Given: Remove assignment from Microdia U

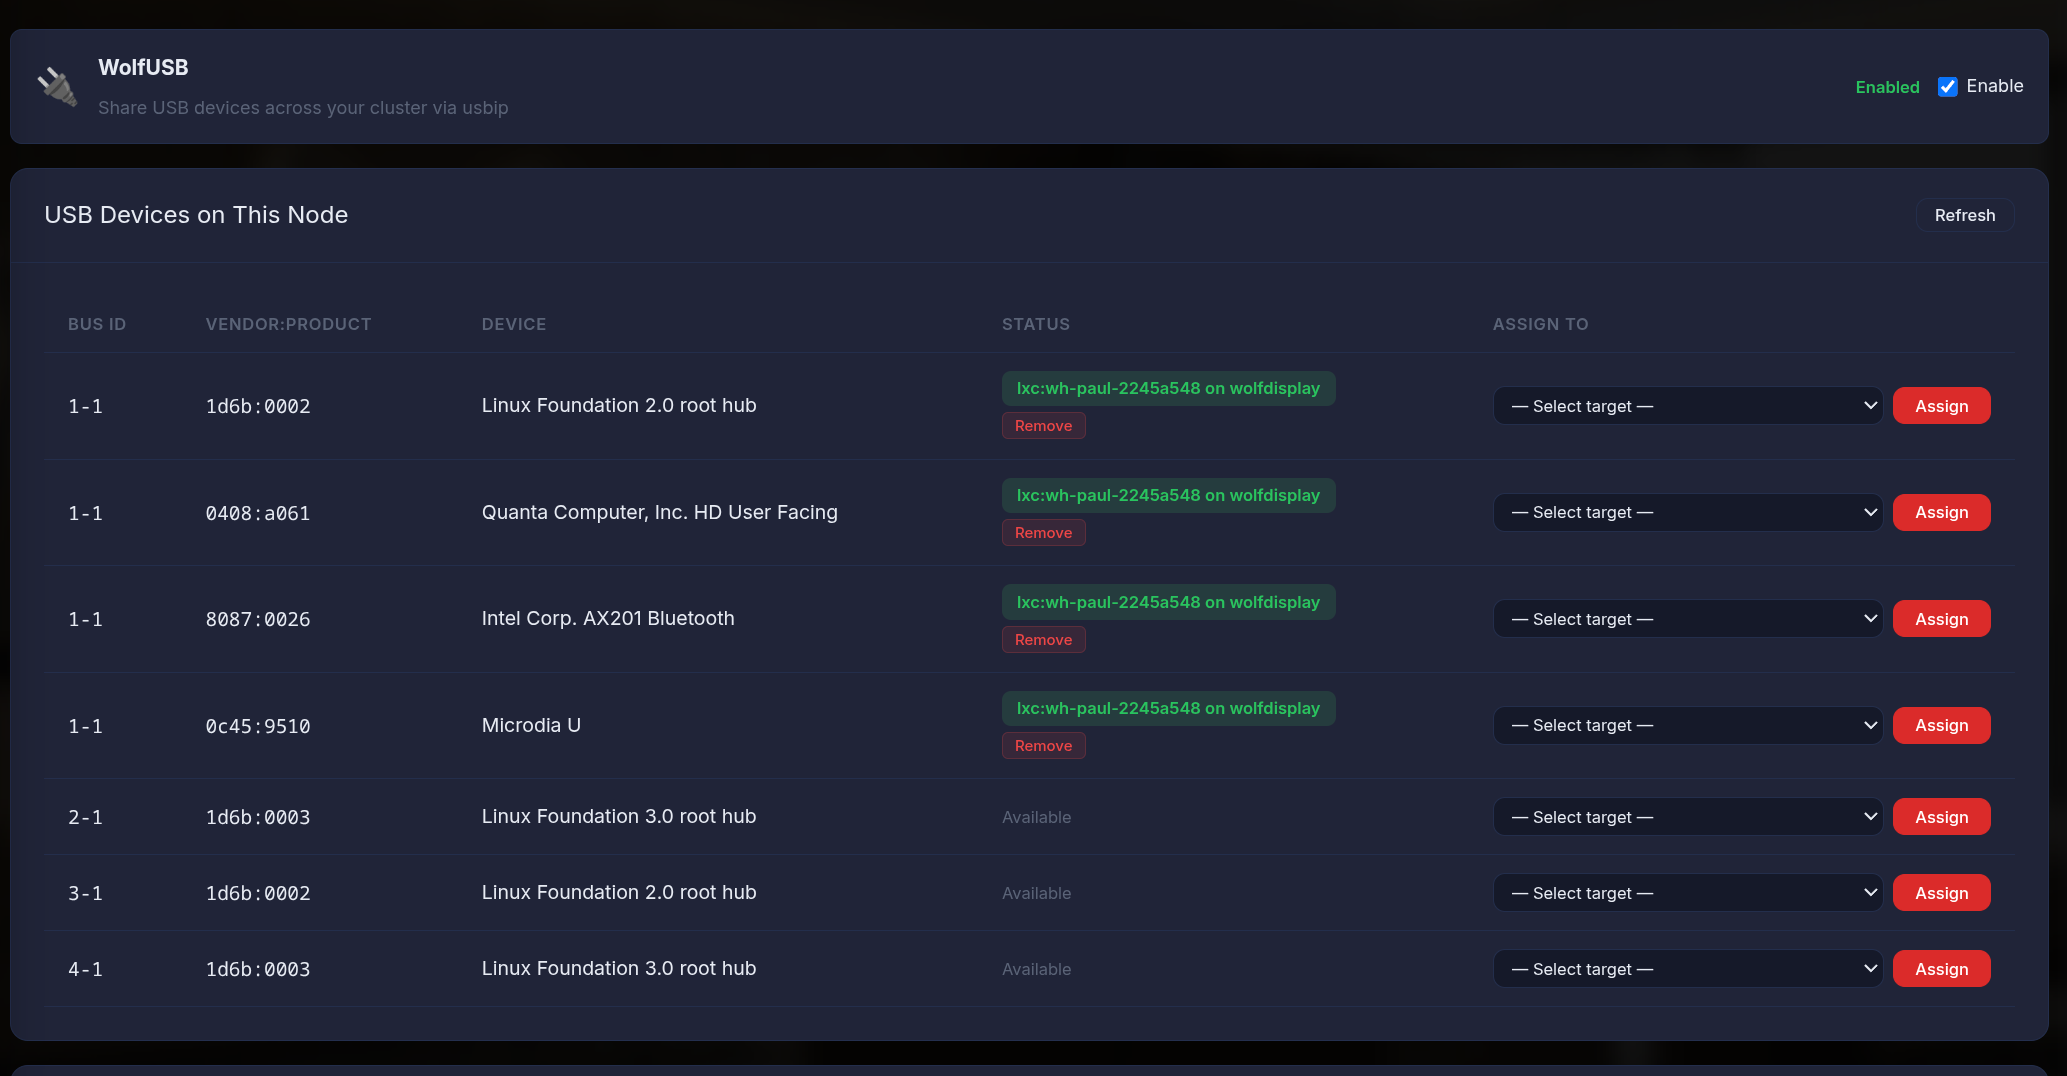Looking at the screenshot, I should coord(1043,746).
